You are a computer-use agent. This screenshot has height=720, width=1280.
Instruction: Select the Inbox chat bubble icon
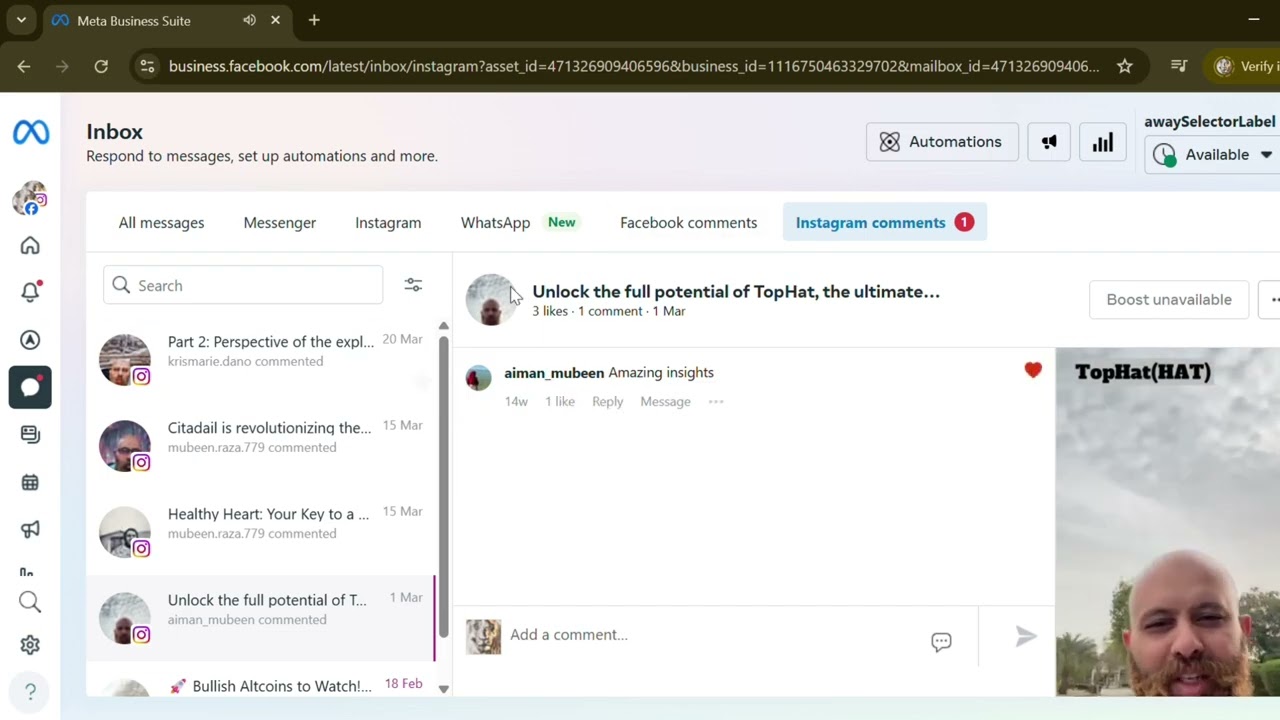point(30,387)
